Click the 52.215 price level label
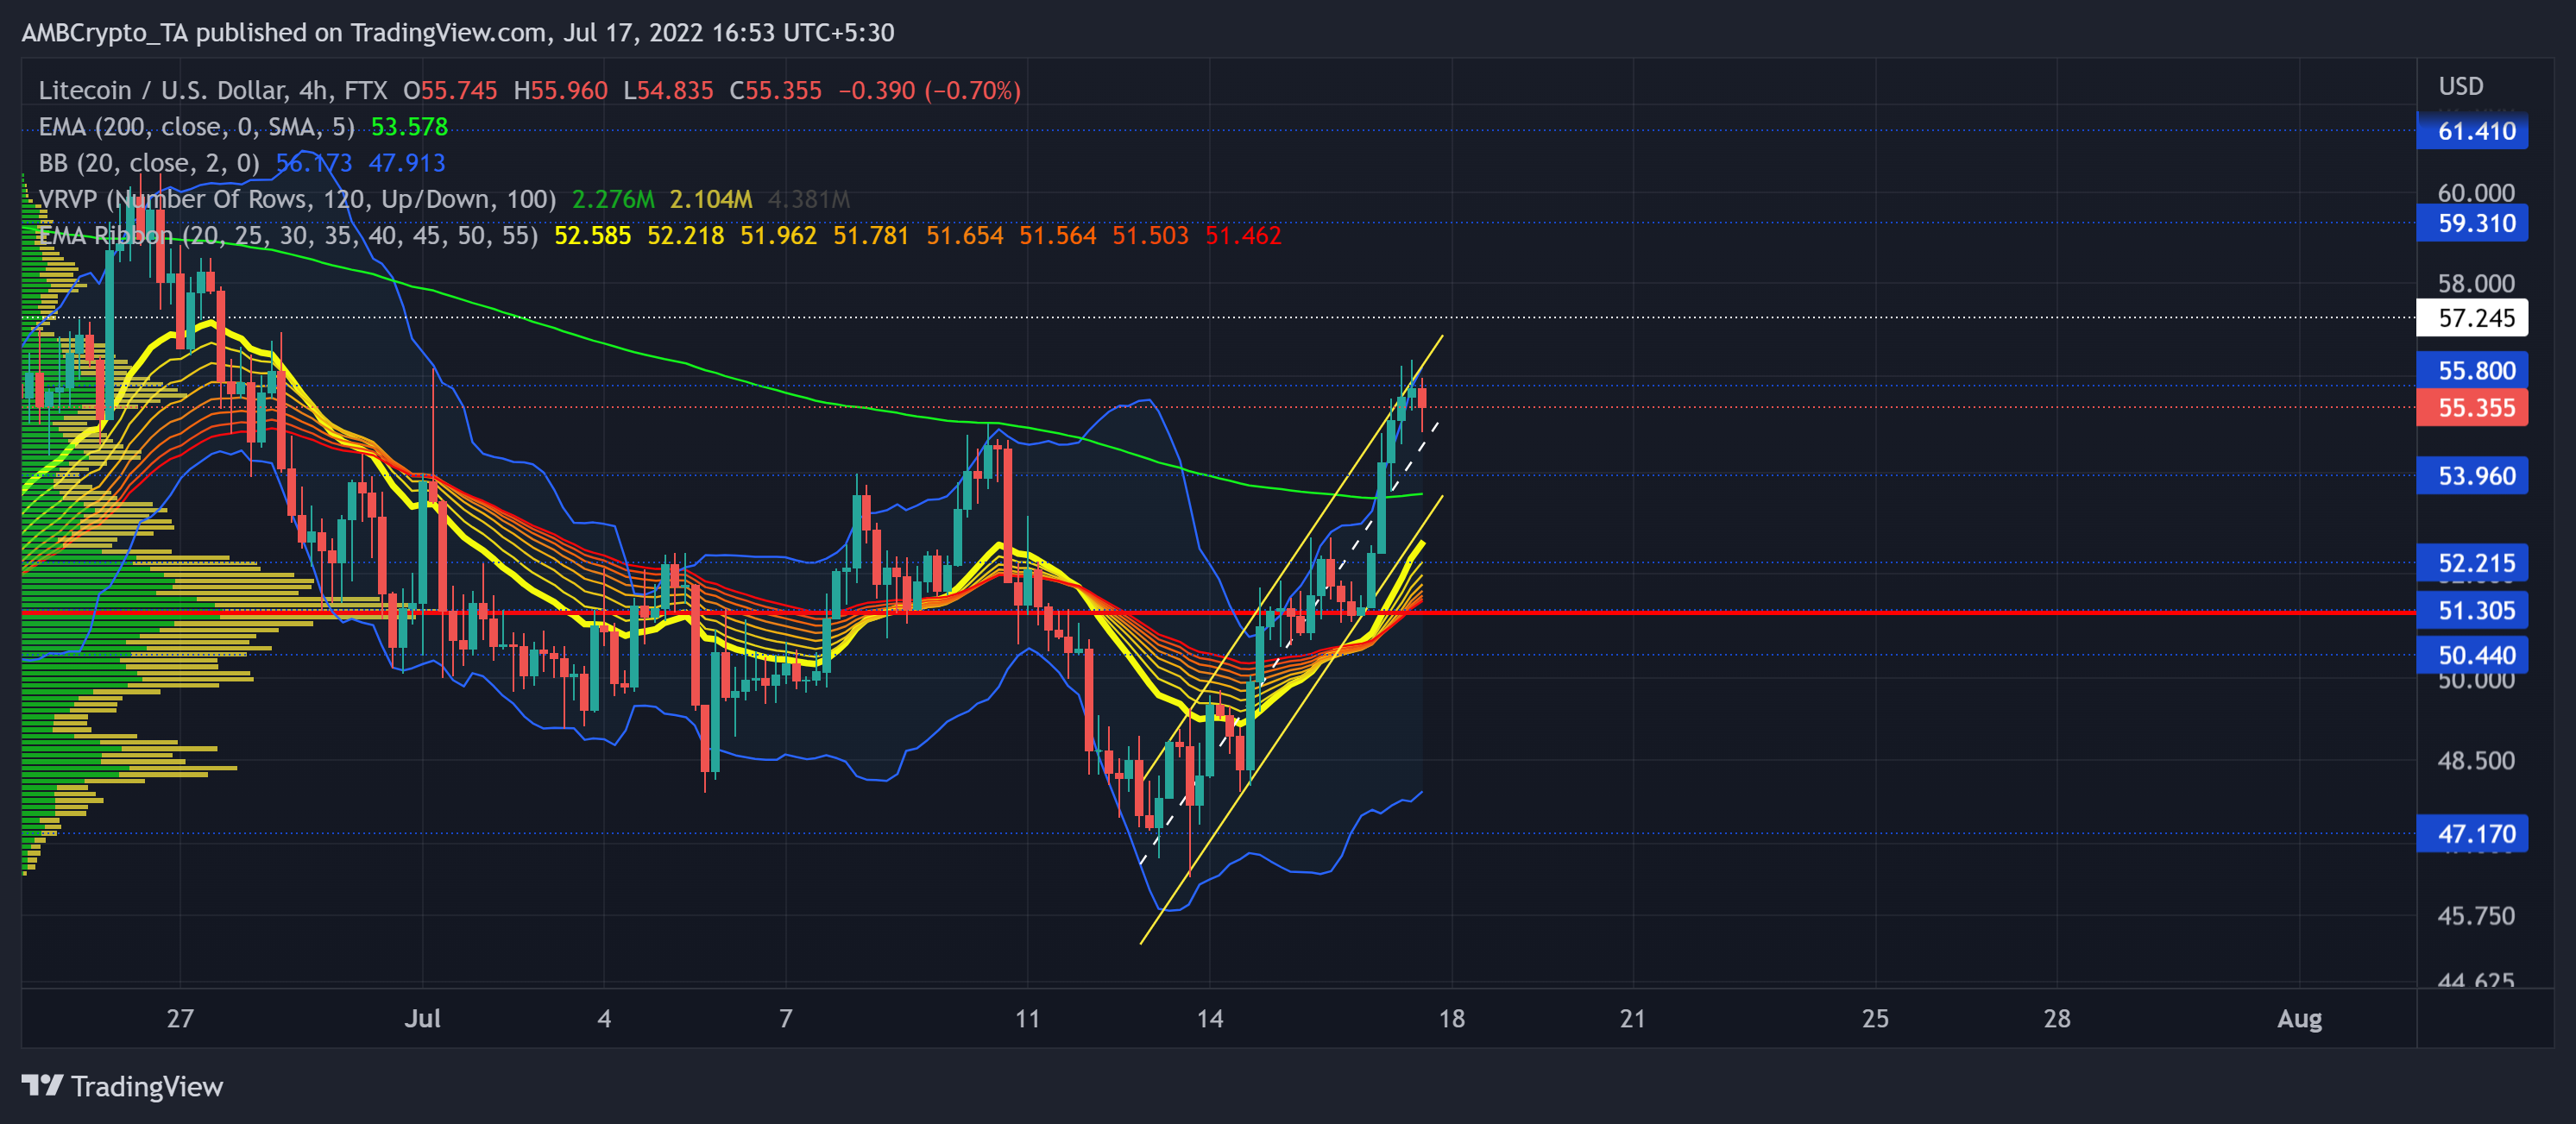 (2472, 563)
